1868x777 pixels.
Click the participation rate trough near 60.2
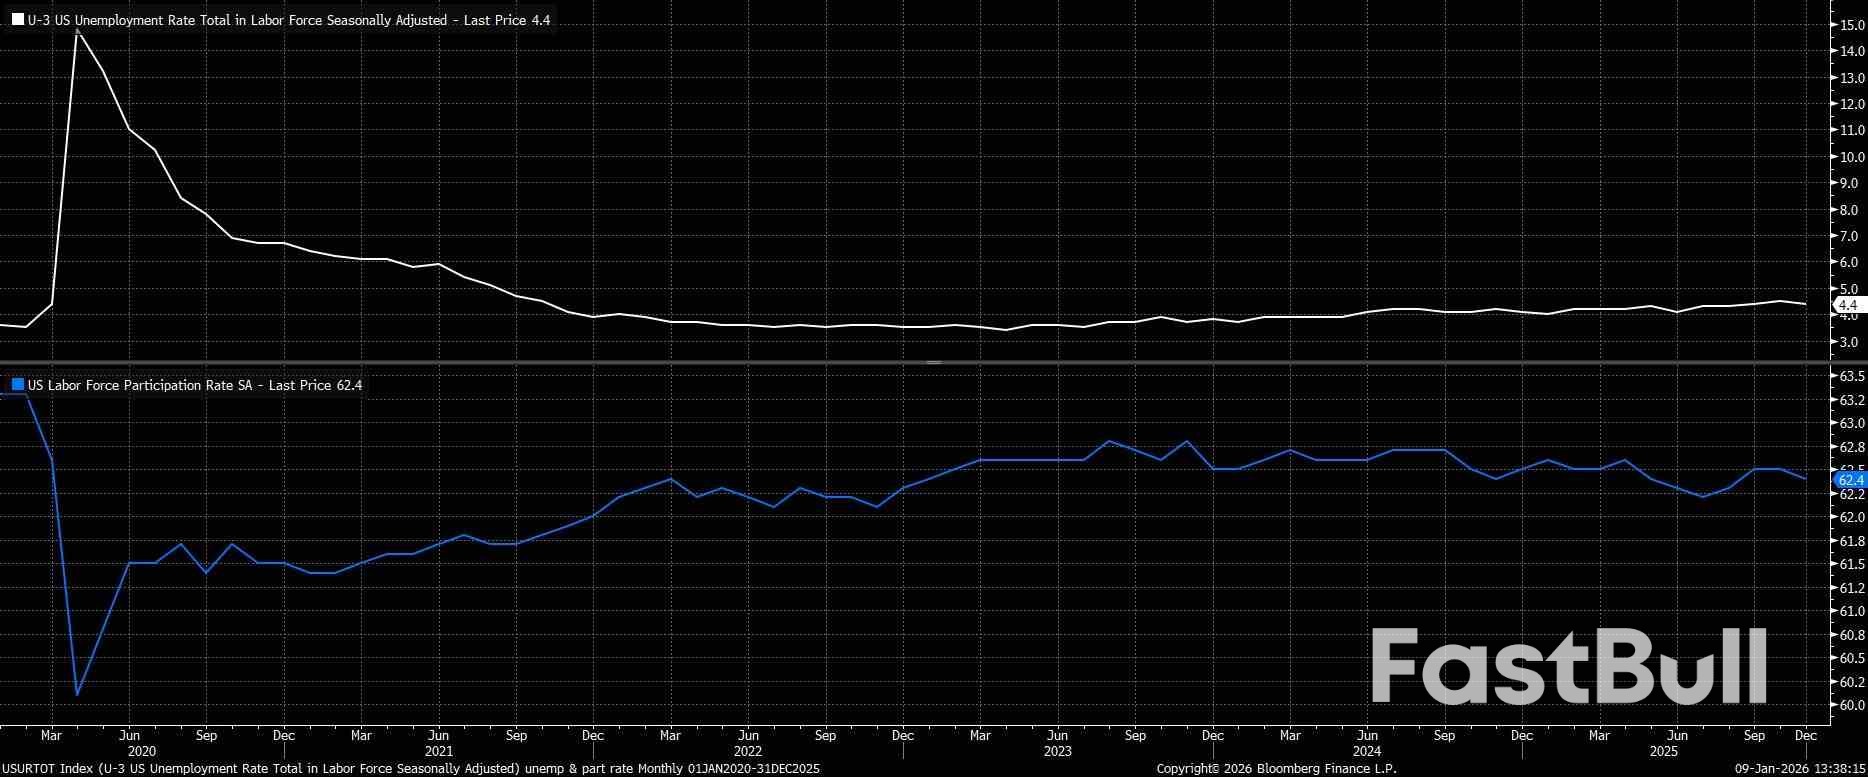click(x=77, y=694)
